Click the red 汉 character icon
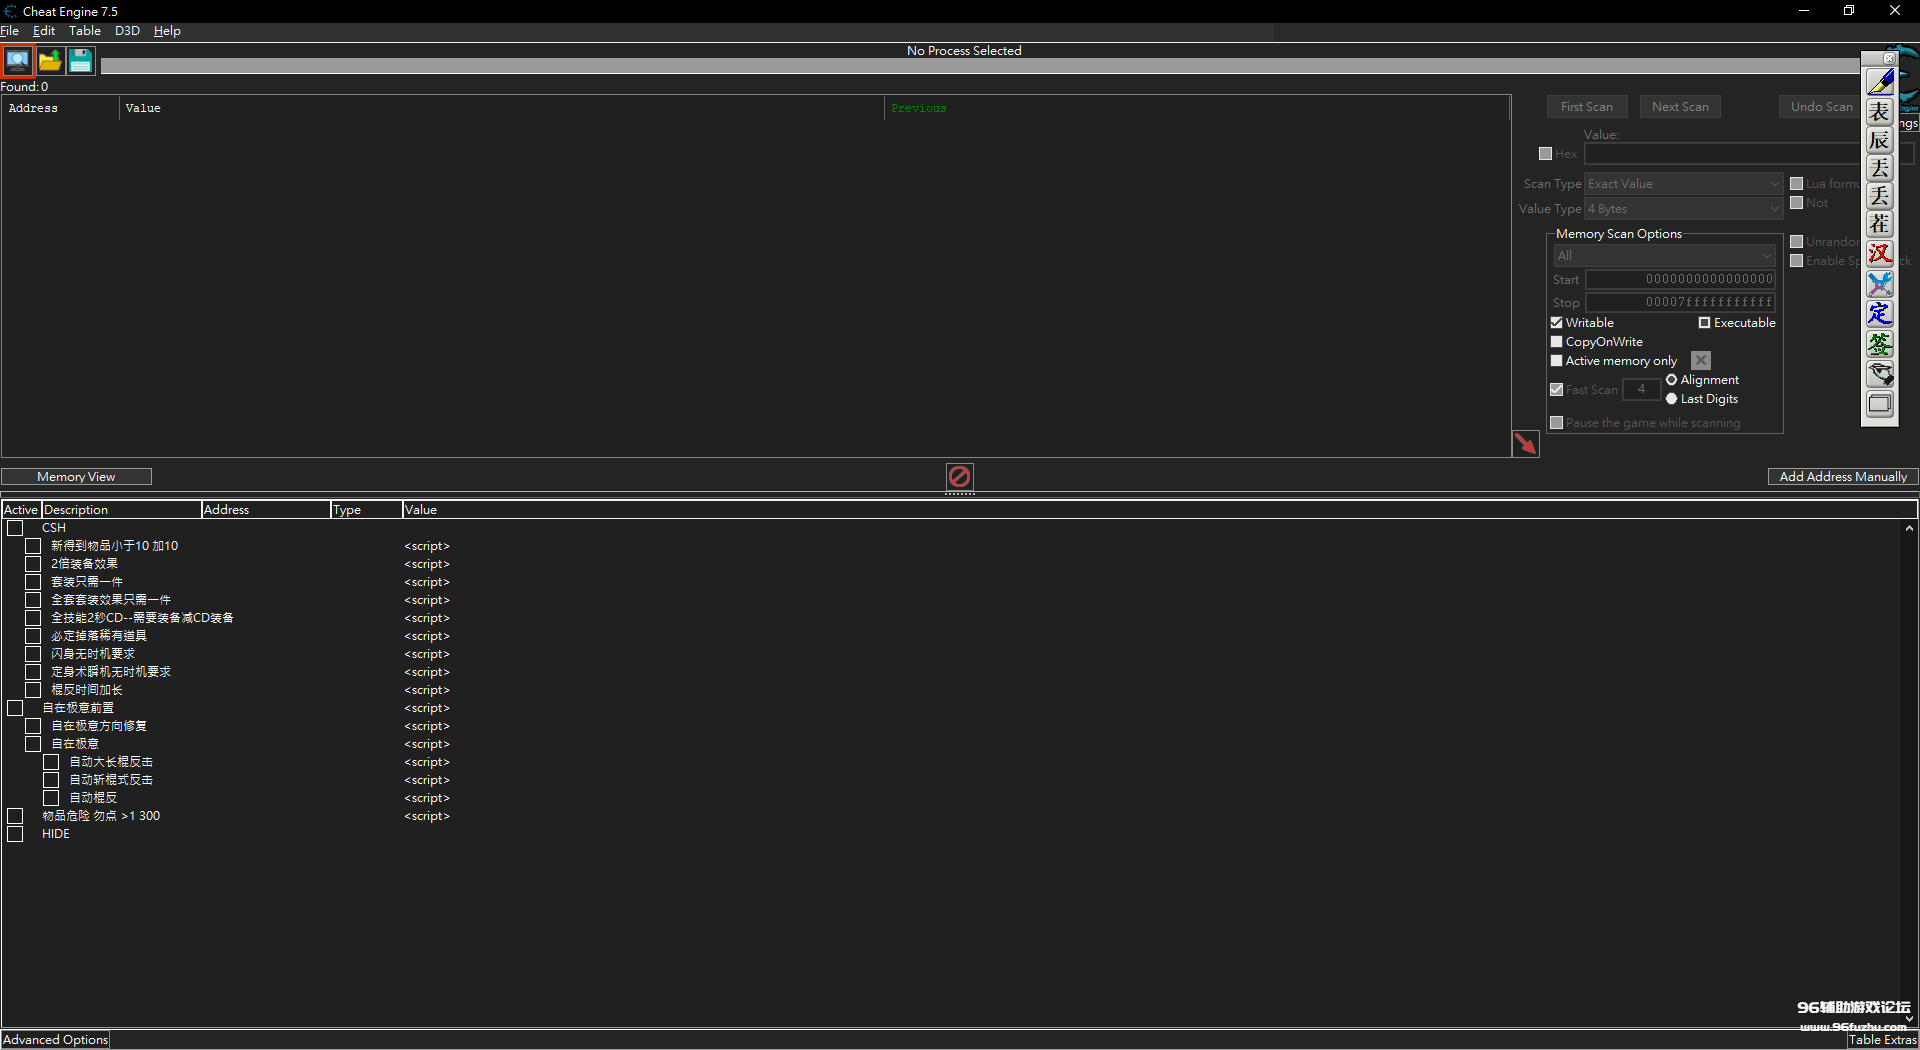Image resolution: width=1920 pixels, height=1050 pixels. tap(1880, 254)
